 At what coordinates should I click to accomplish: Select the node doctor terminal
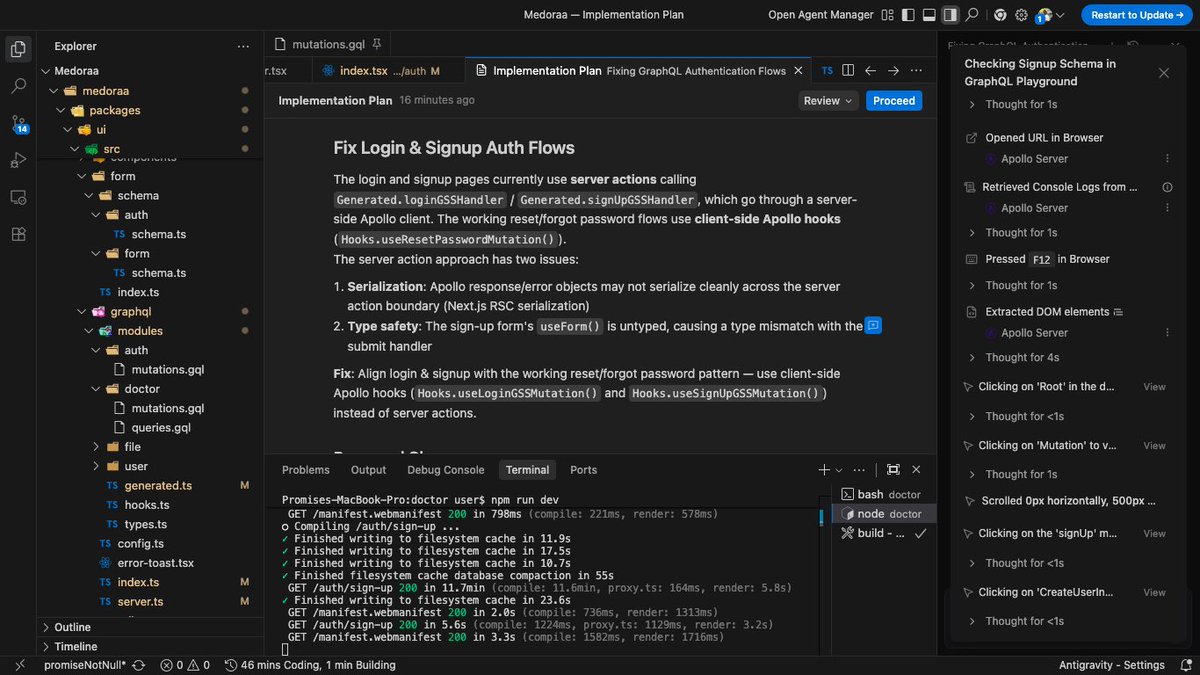tap(884, 514)
